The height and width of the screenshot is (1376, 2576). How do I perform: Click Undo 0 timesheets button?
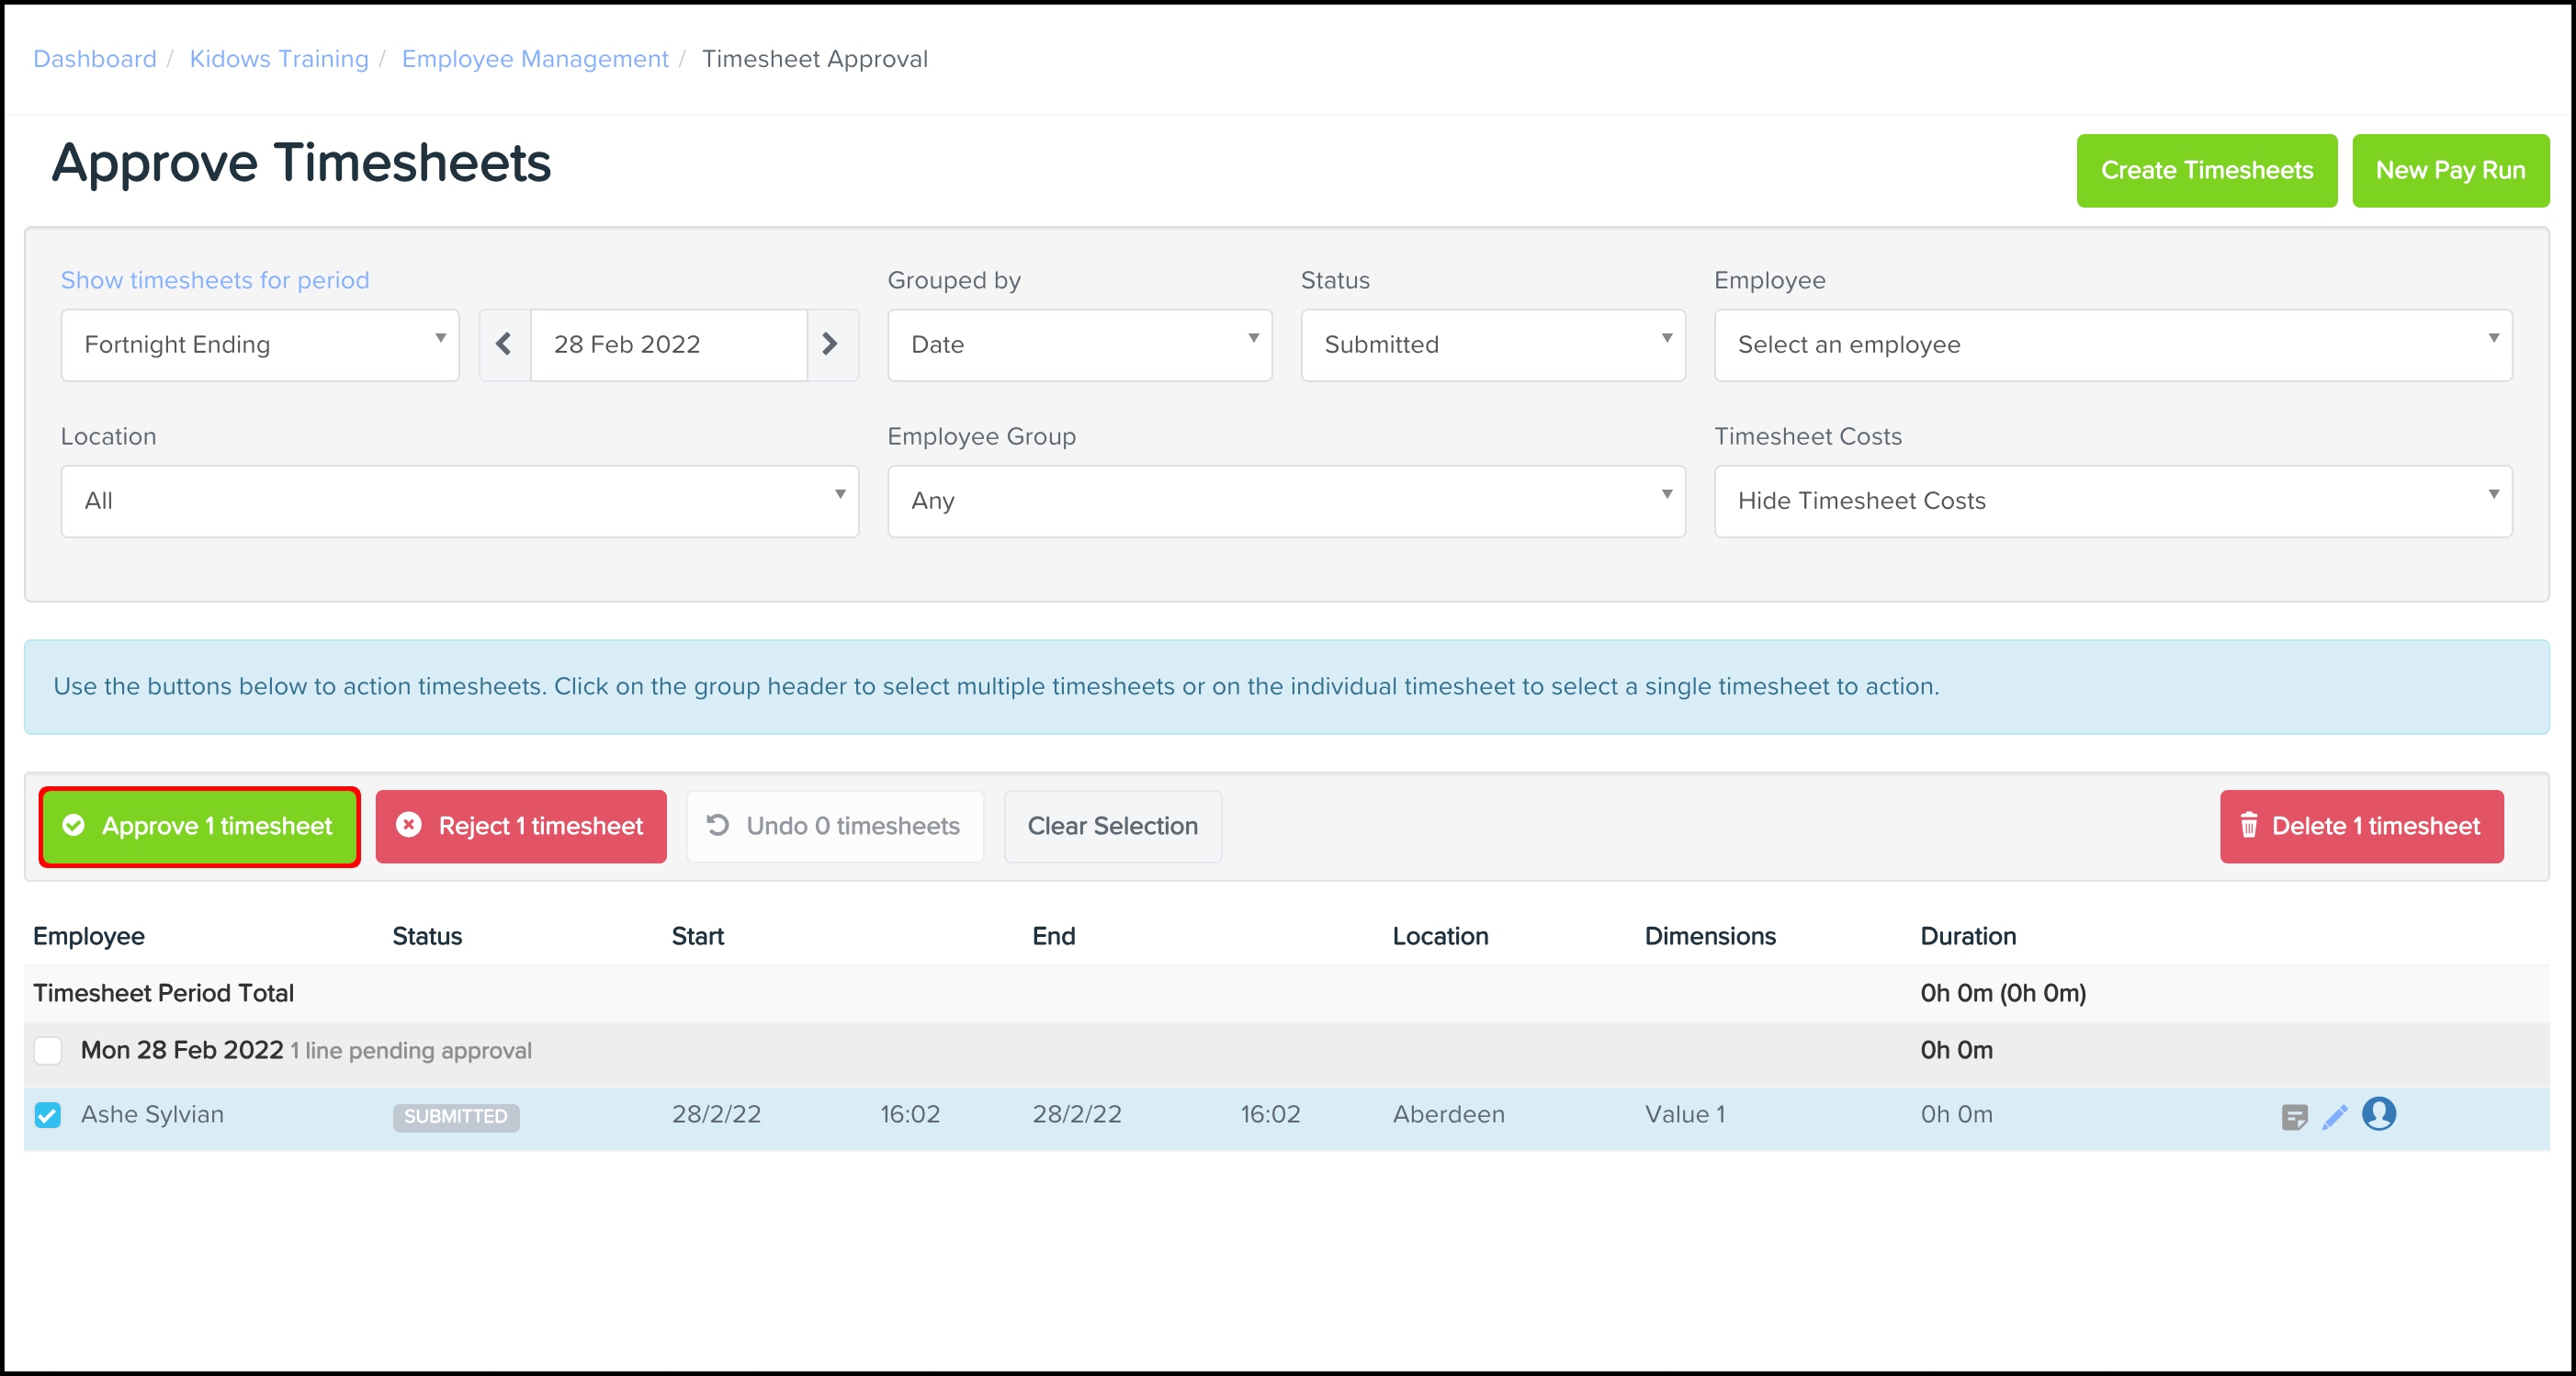pyautogui.click(x=834, y=826)
